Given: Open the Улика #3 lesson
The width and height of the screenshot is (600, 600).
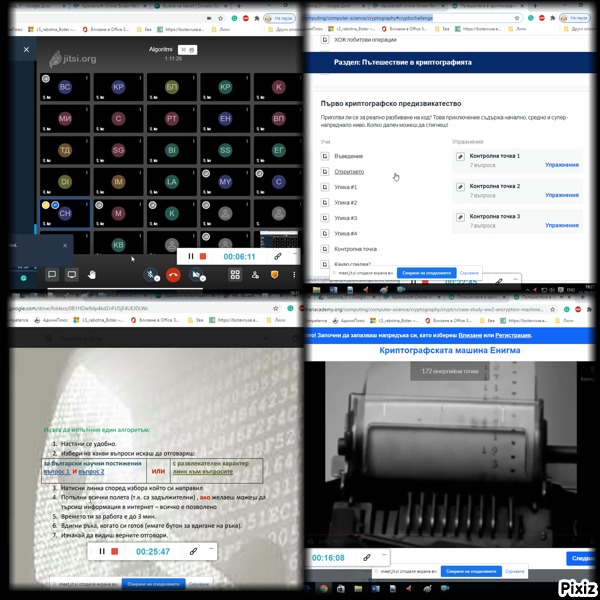Looking at the screenshot, I should coord(345,218).
